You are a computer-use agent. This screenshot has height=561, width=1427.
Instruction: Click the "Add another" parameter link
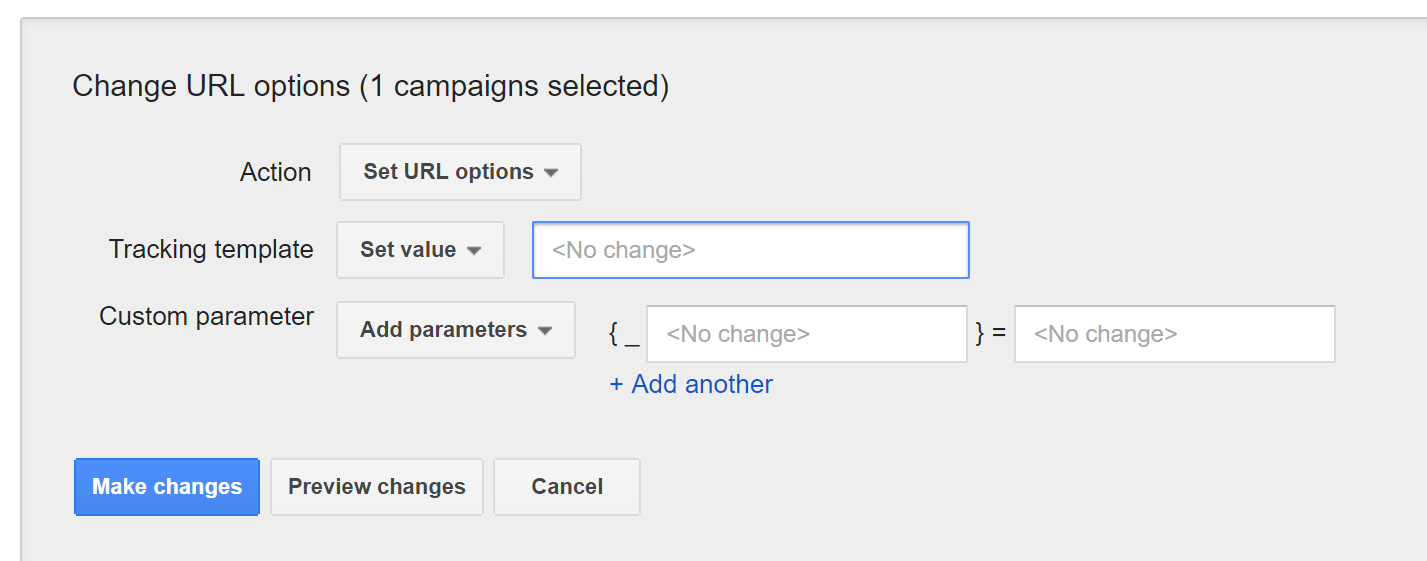click(701, 385)
